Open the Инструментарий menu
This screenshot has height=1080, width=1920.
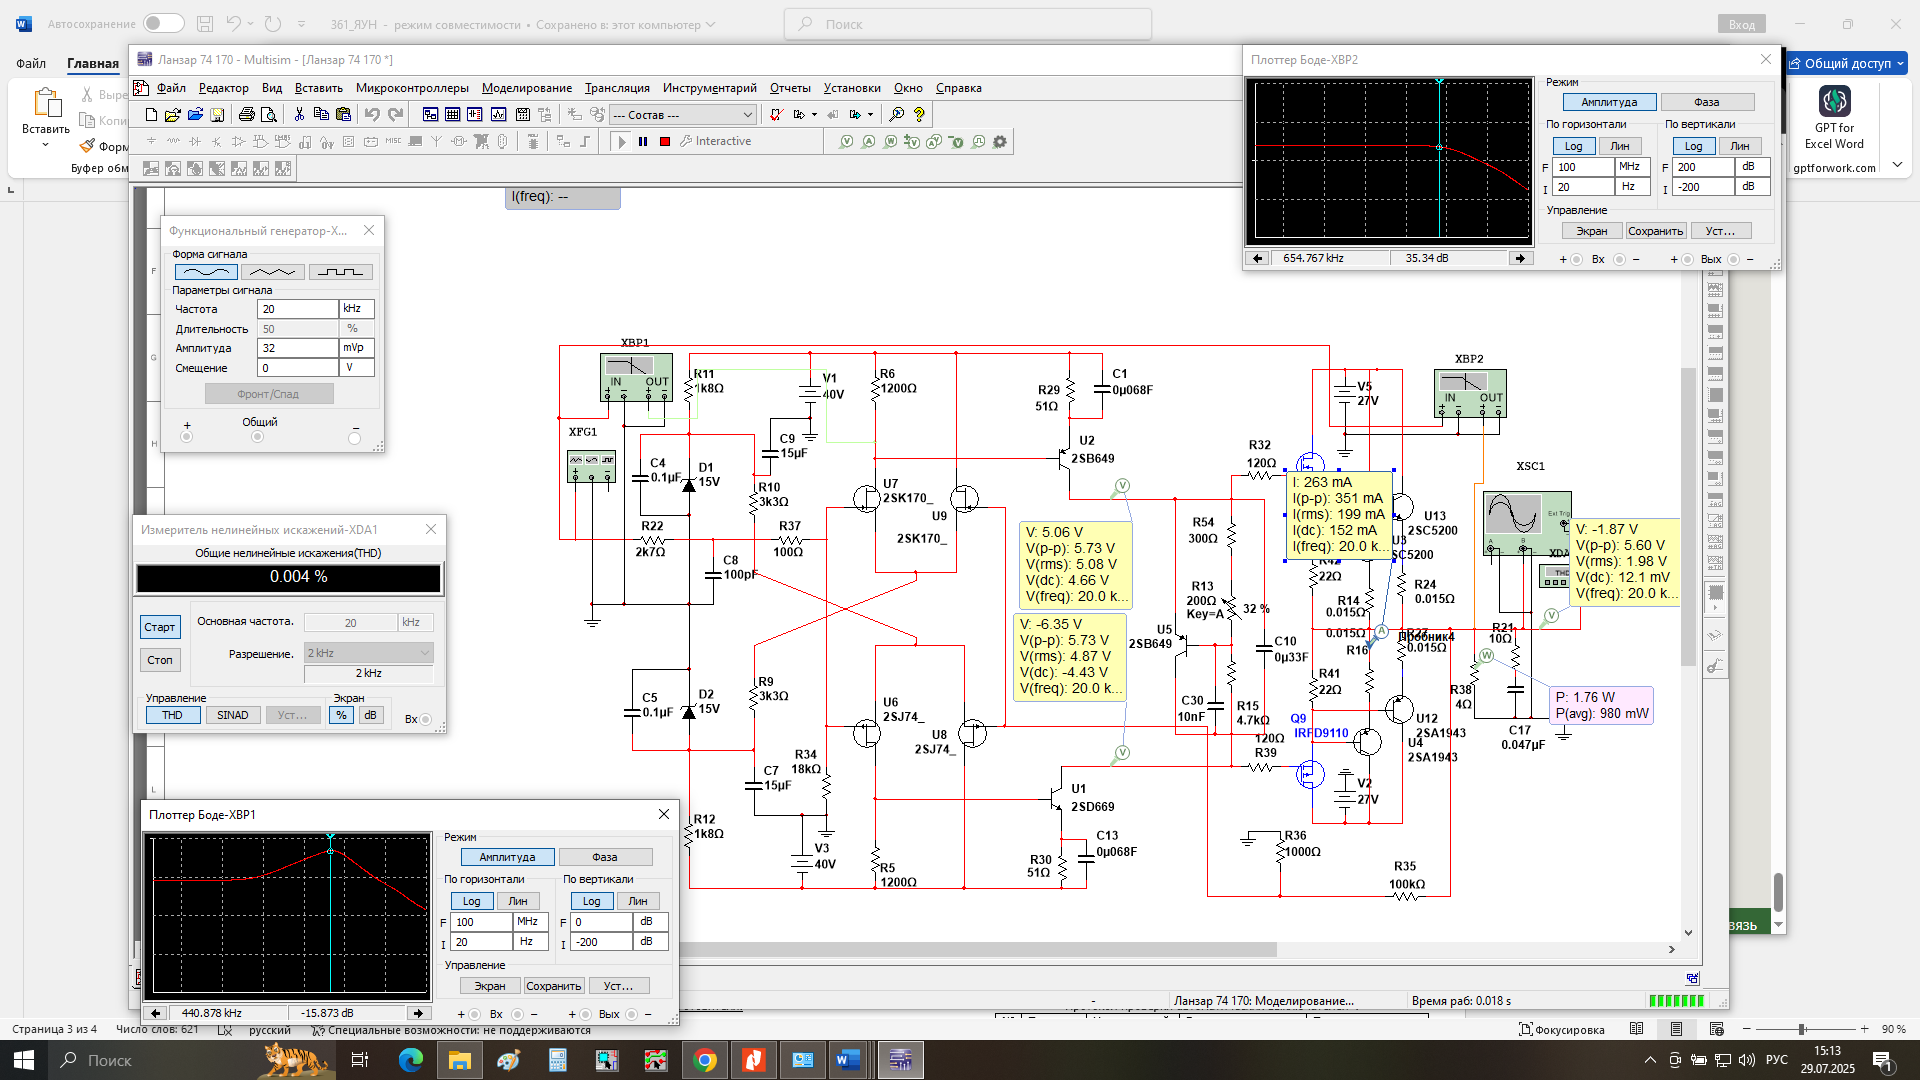click(709, 88)
